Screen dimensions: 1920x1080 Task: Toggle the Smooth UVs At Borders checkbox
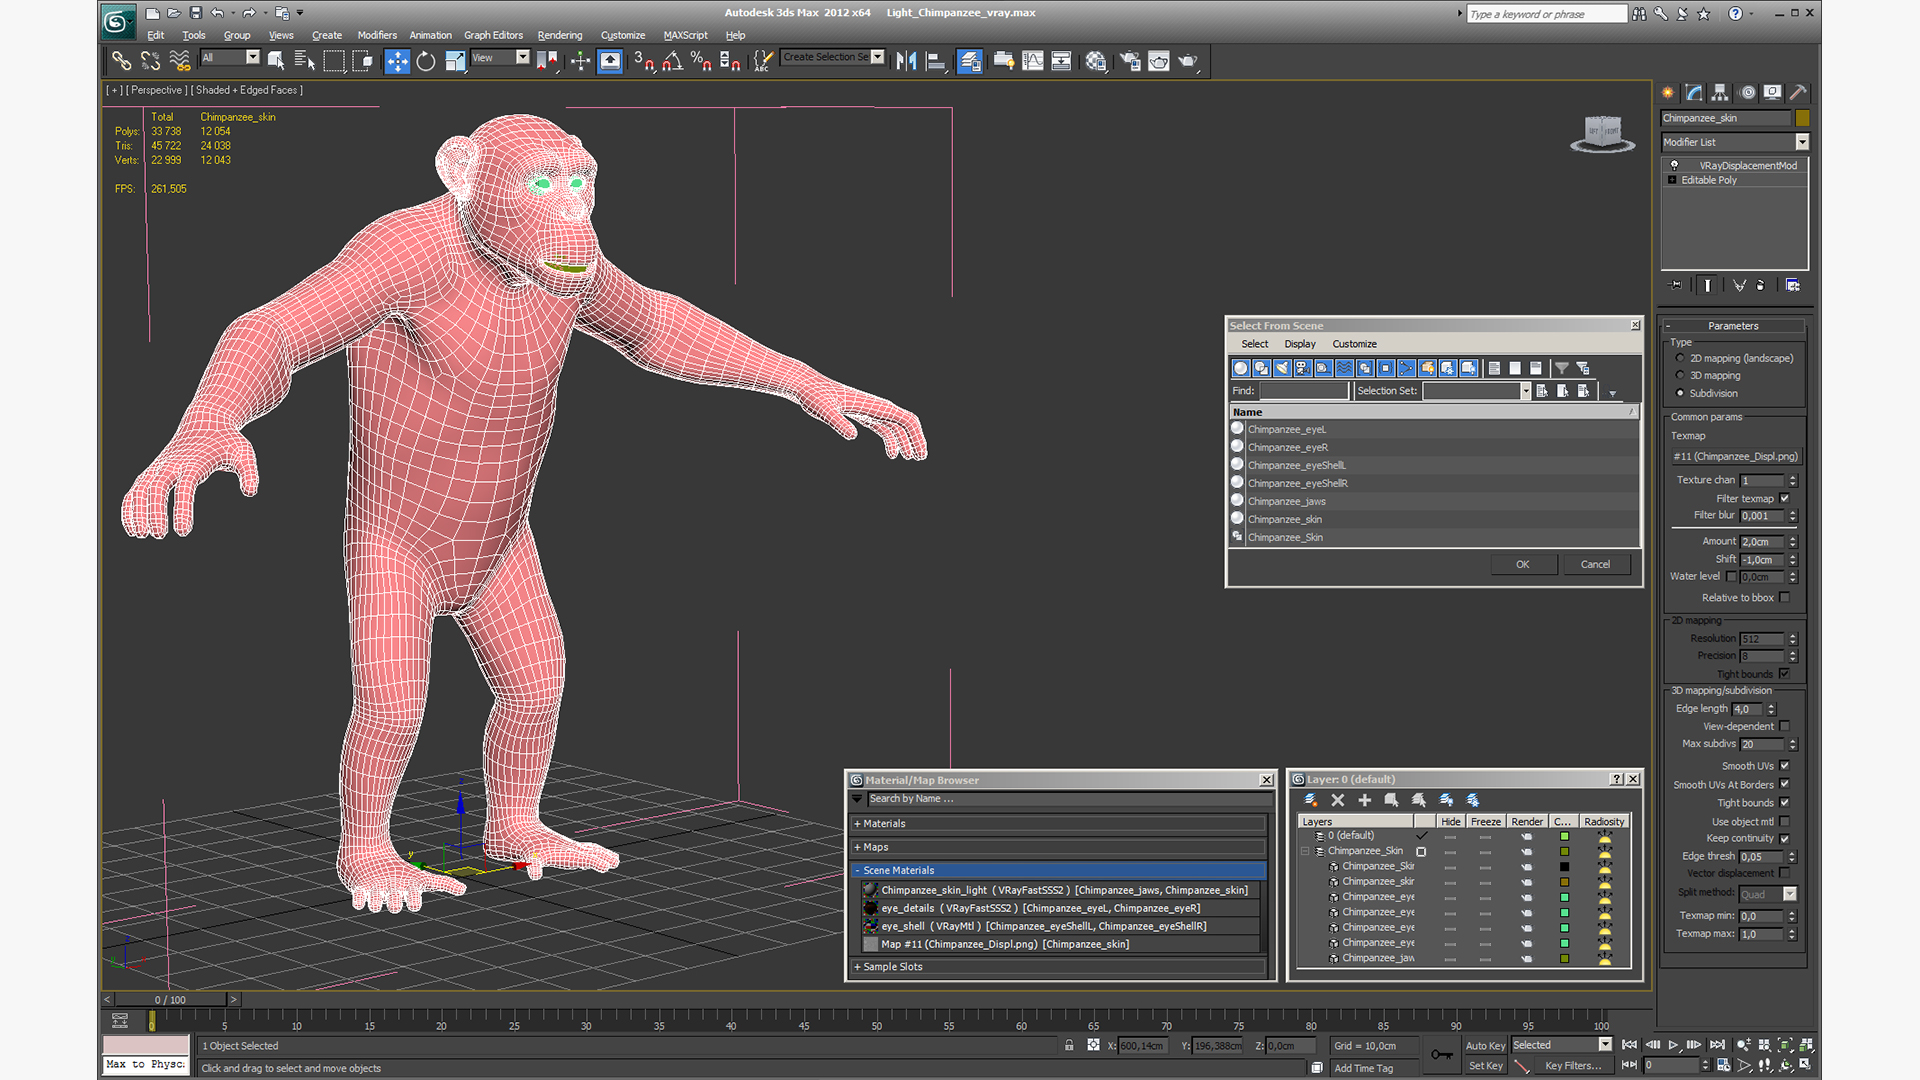pyautogui.click(x=1784, y=785)
